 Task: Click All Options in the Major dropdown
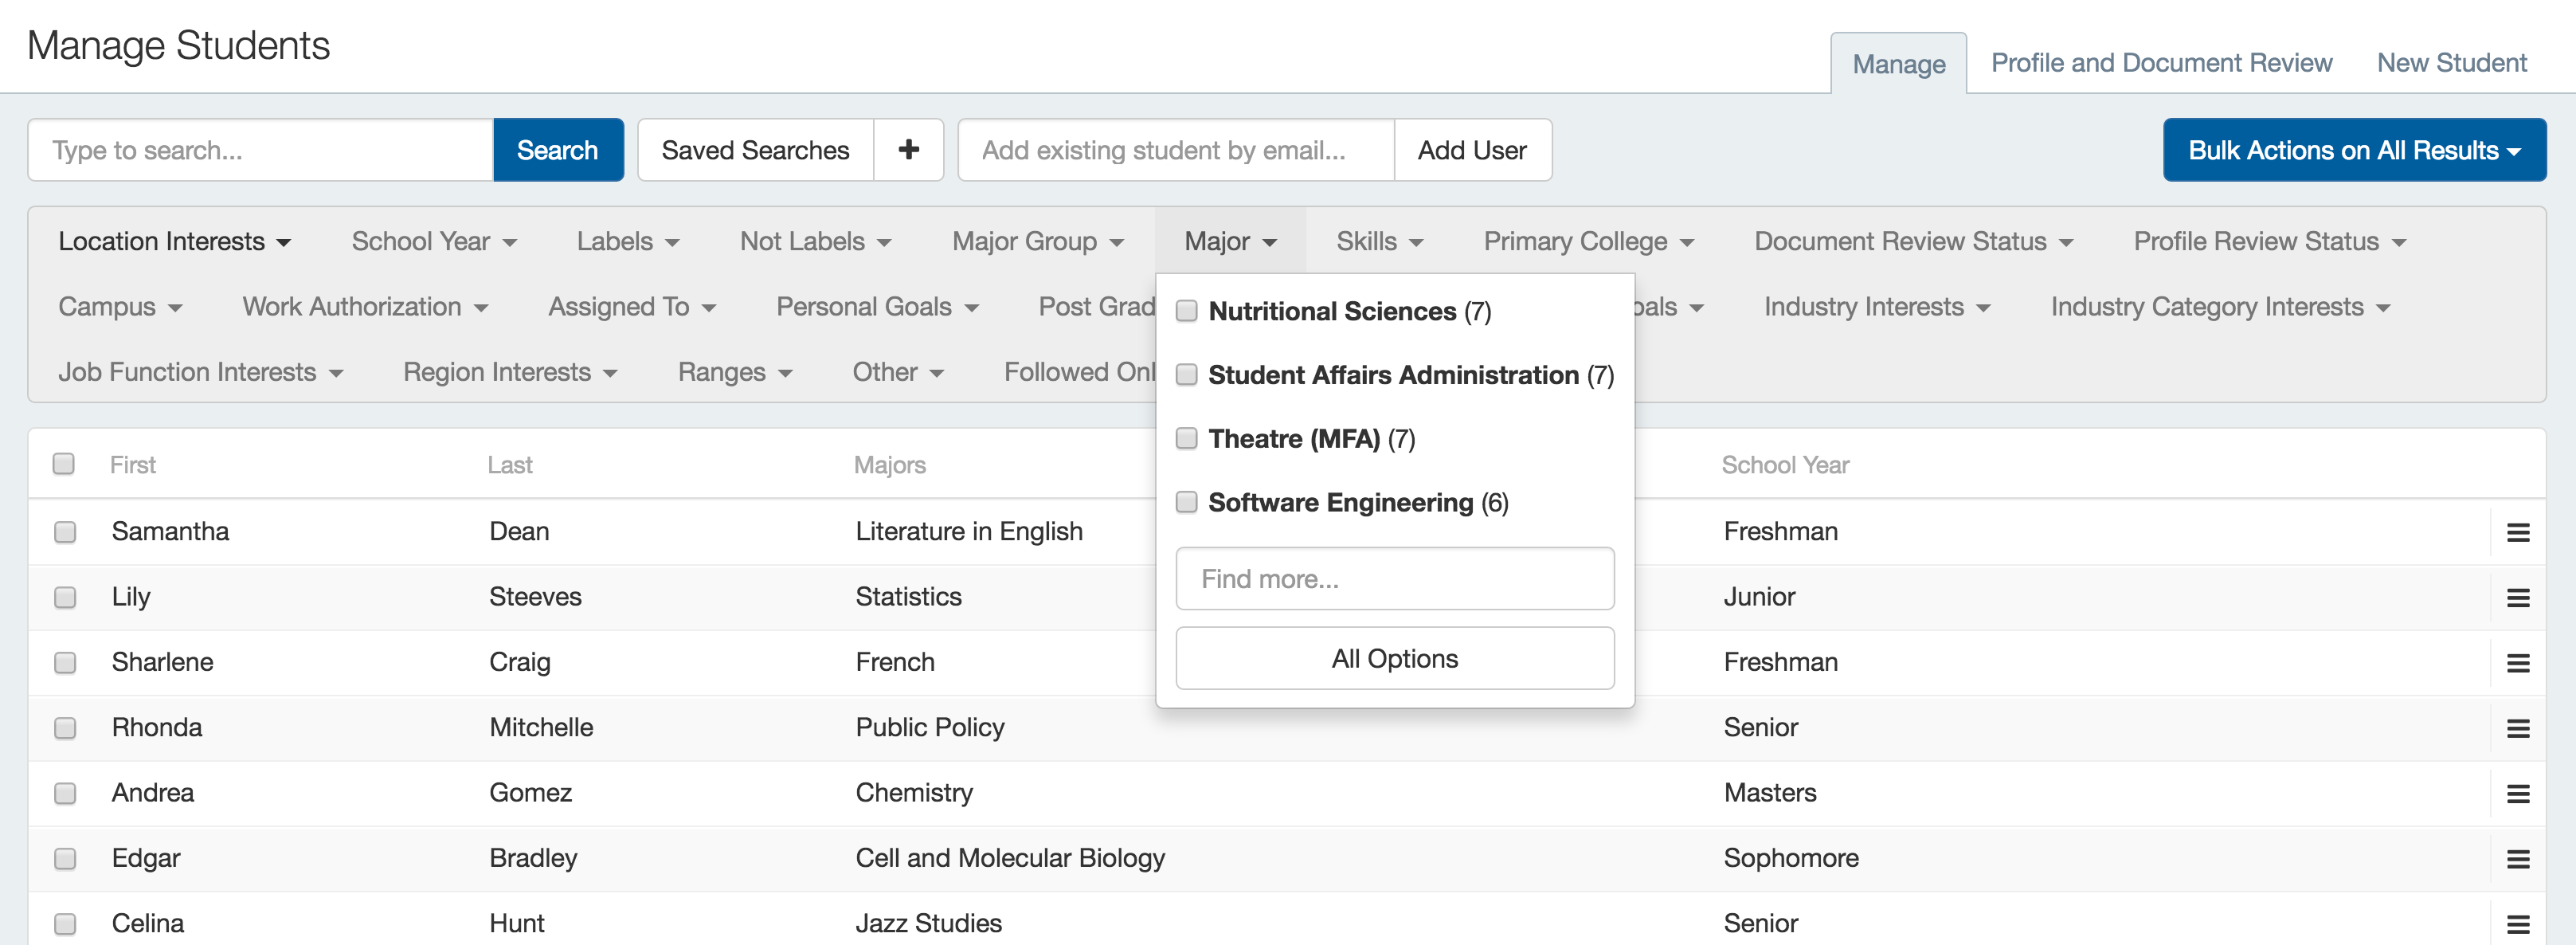pos(1394,658)
